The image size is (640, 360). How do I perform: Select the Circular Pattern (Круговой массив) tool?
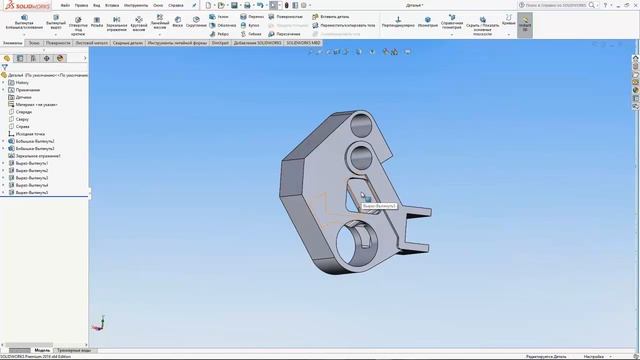click(139, 24)
